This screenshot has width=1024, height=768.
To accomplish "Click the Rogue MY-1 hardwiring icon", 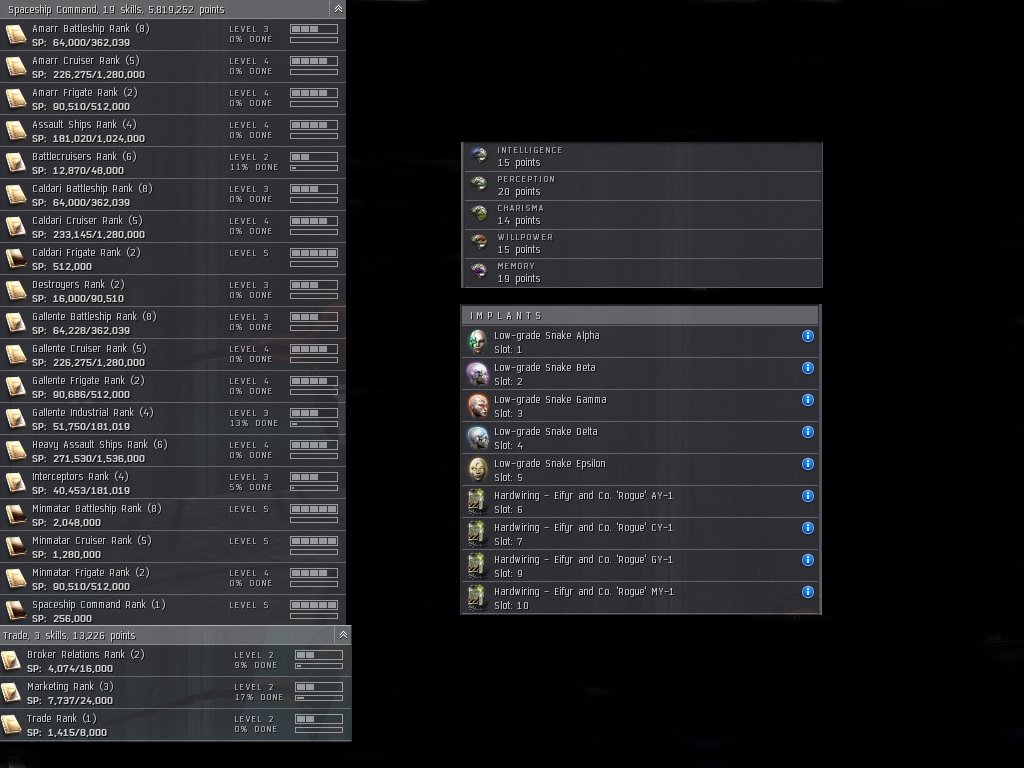I will [x=477, y=598].
